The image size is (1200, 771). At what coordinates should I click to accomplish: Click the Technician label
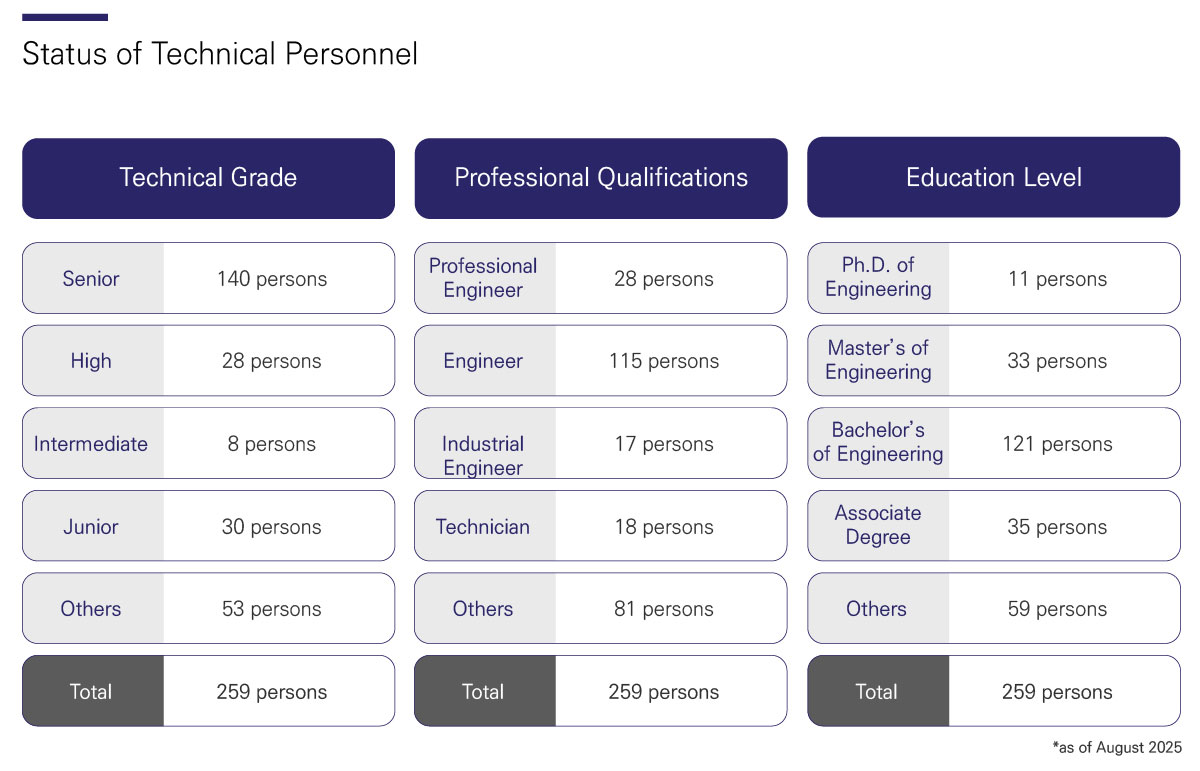point(483,527)
